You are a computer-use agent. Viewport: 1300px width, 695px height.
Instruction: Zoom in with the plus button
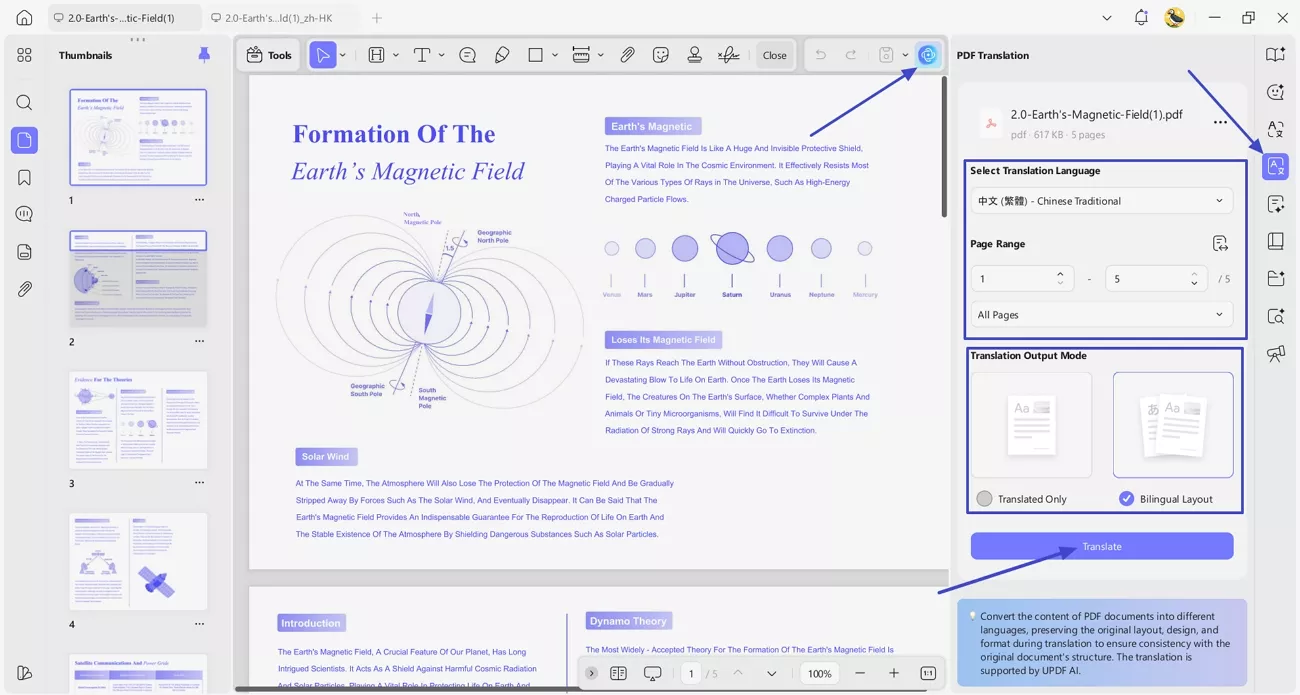tap(894, 673)
